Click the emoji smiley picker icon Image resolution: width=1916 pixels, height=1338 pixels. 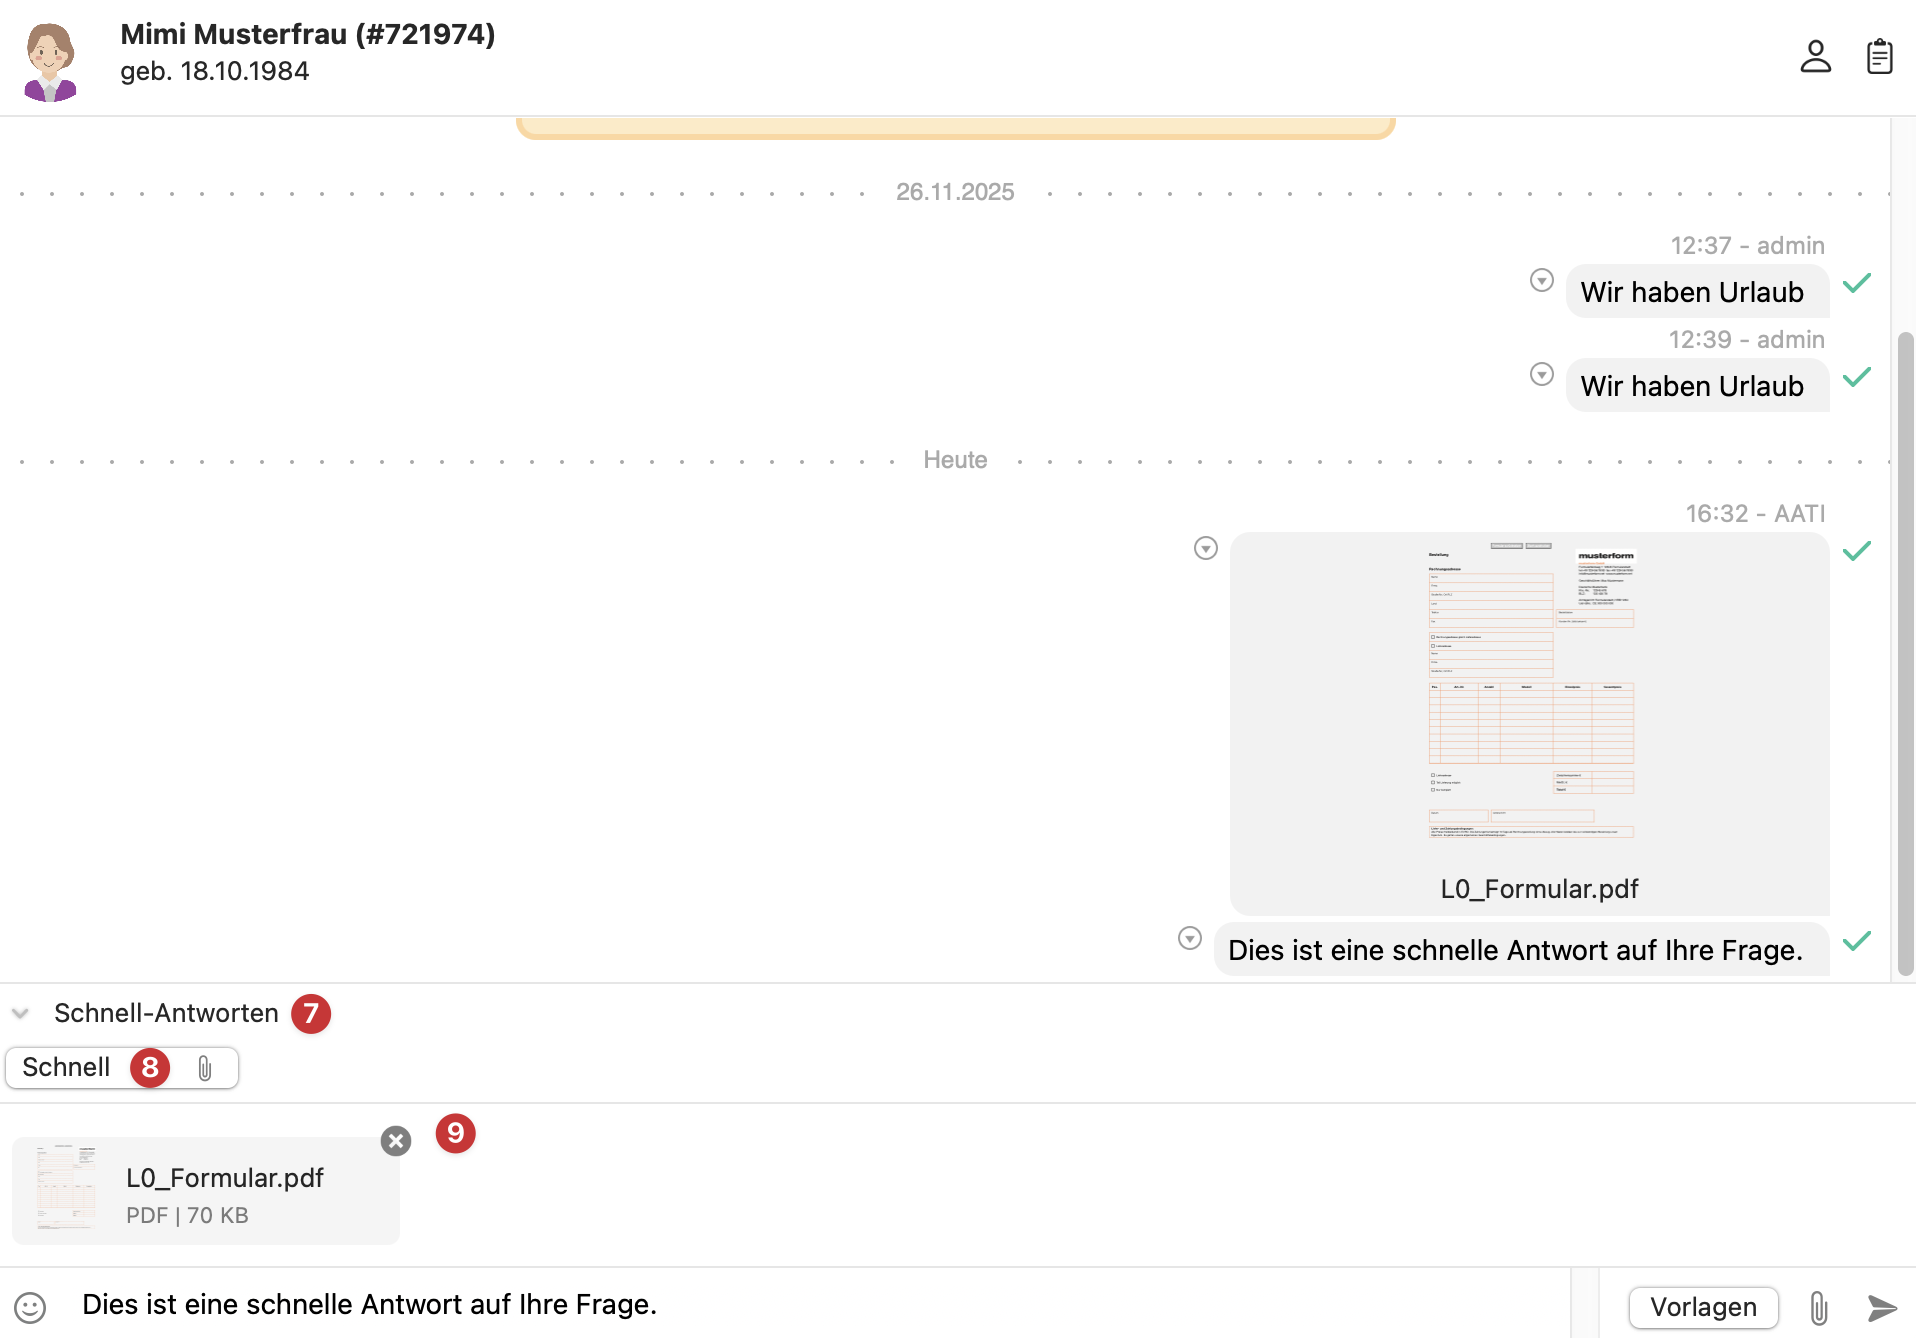tap(30, 1307)
